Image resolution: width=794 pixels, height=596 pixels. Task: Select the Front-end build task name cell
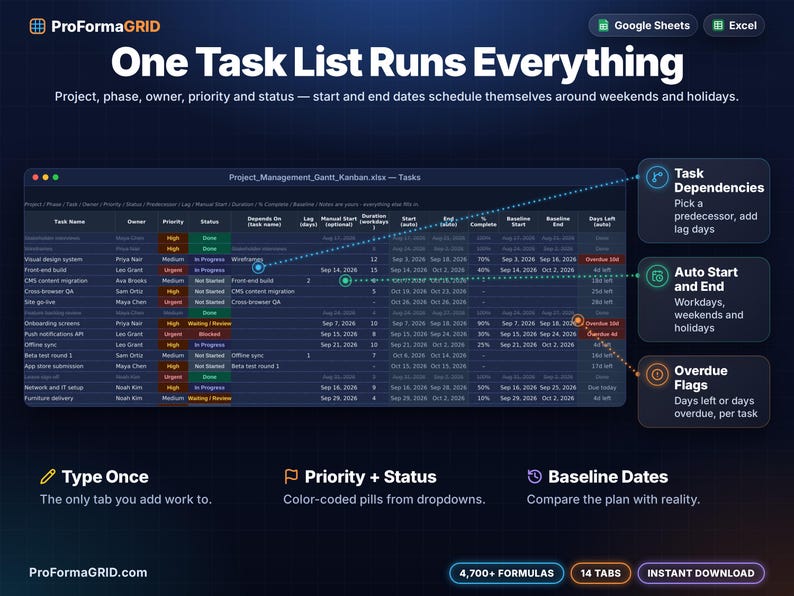click(69, 270)
